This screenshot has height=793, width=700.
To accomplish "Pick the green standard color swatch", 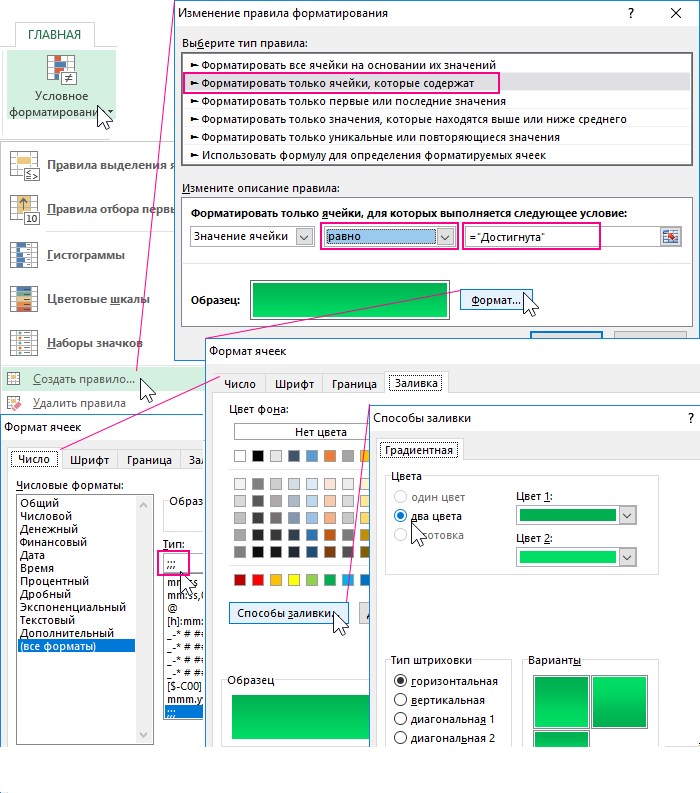I will click(x=330, y=580).
